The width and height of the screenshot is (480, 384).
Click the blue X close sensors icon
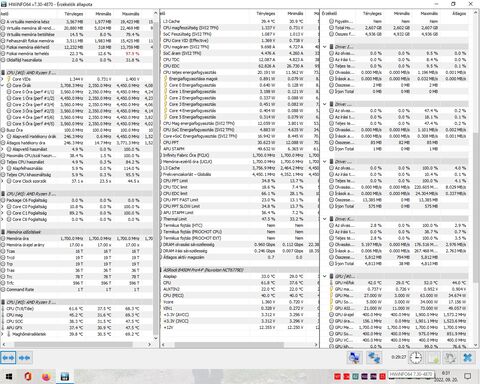point(468,358)
